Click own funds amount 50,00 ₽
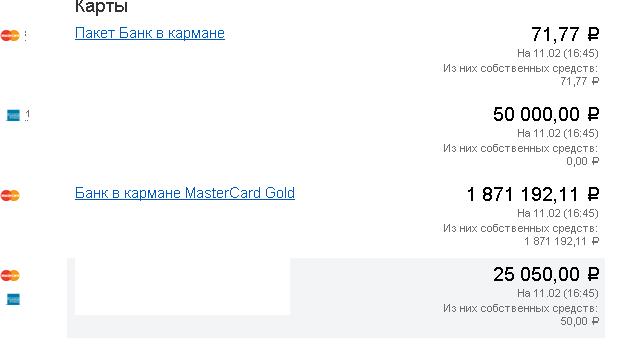 tap(580, 321)
